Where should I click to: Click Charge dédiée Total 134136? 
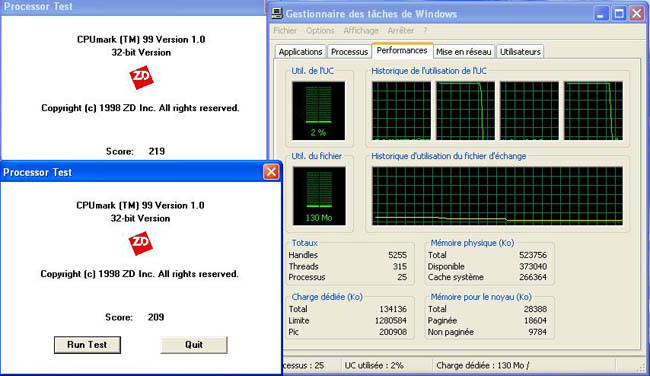[x=393, y=309]
